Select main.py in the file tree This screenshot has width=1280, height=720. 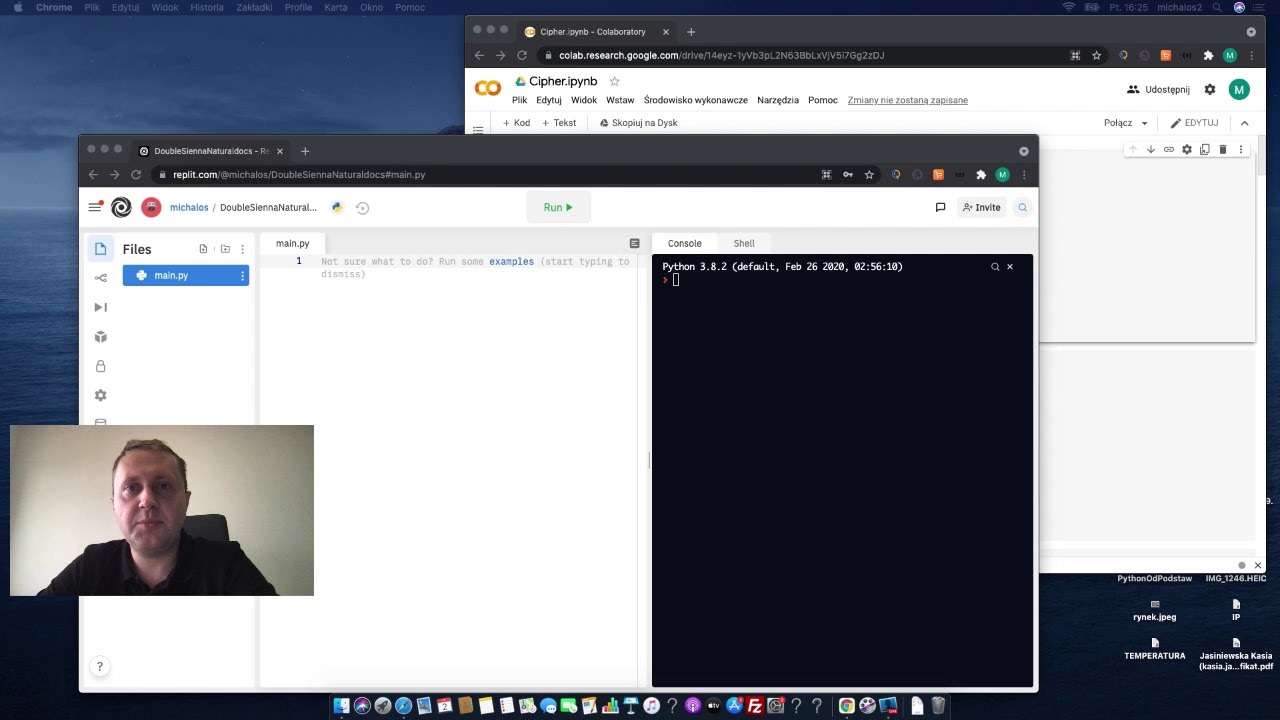[x=185, y=275]
